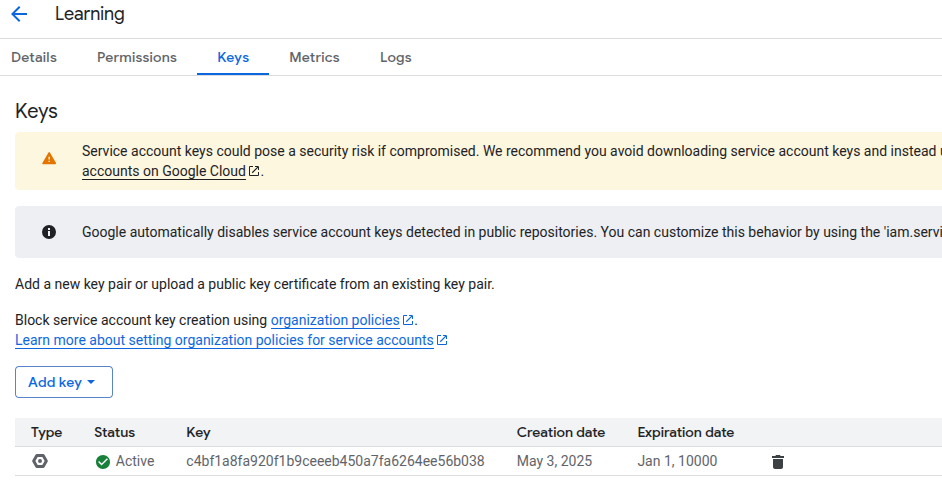The width and height of the screenshot is (942, 504).
Task: Open the Add key dropdown
Action: click(63, 382)
